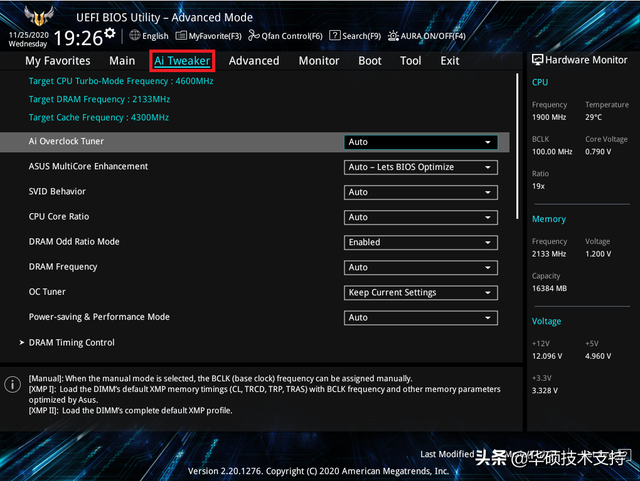Click the 29°C temperature value

593,118
